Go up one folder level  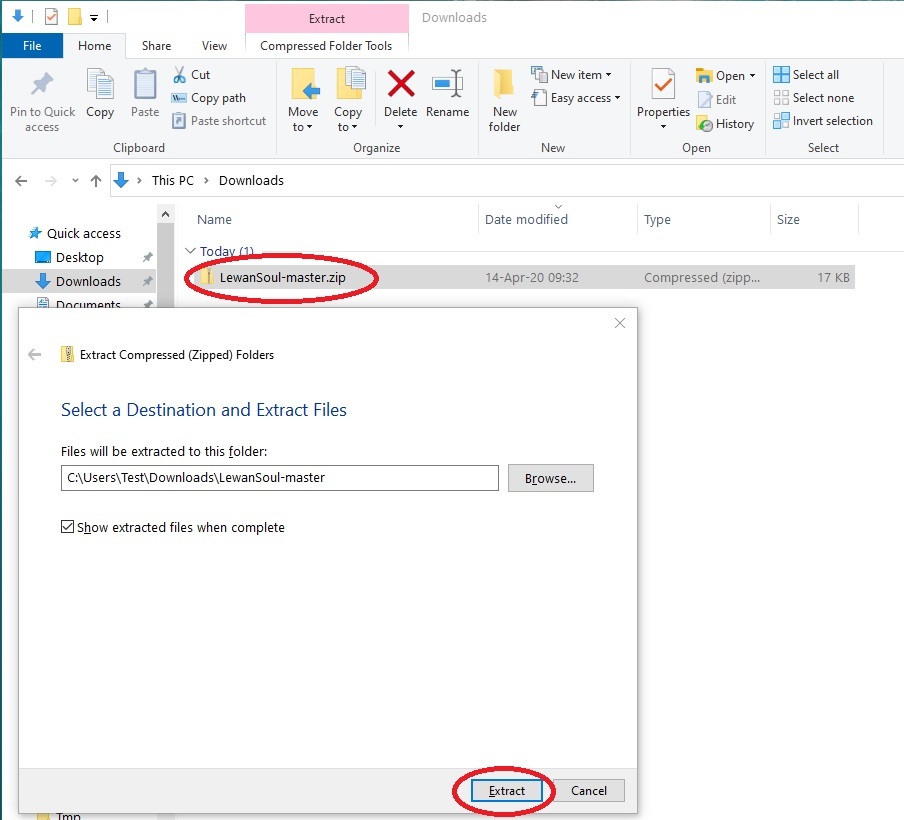[96, 181]
